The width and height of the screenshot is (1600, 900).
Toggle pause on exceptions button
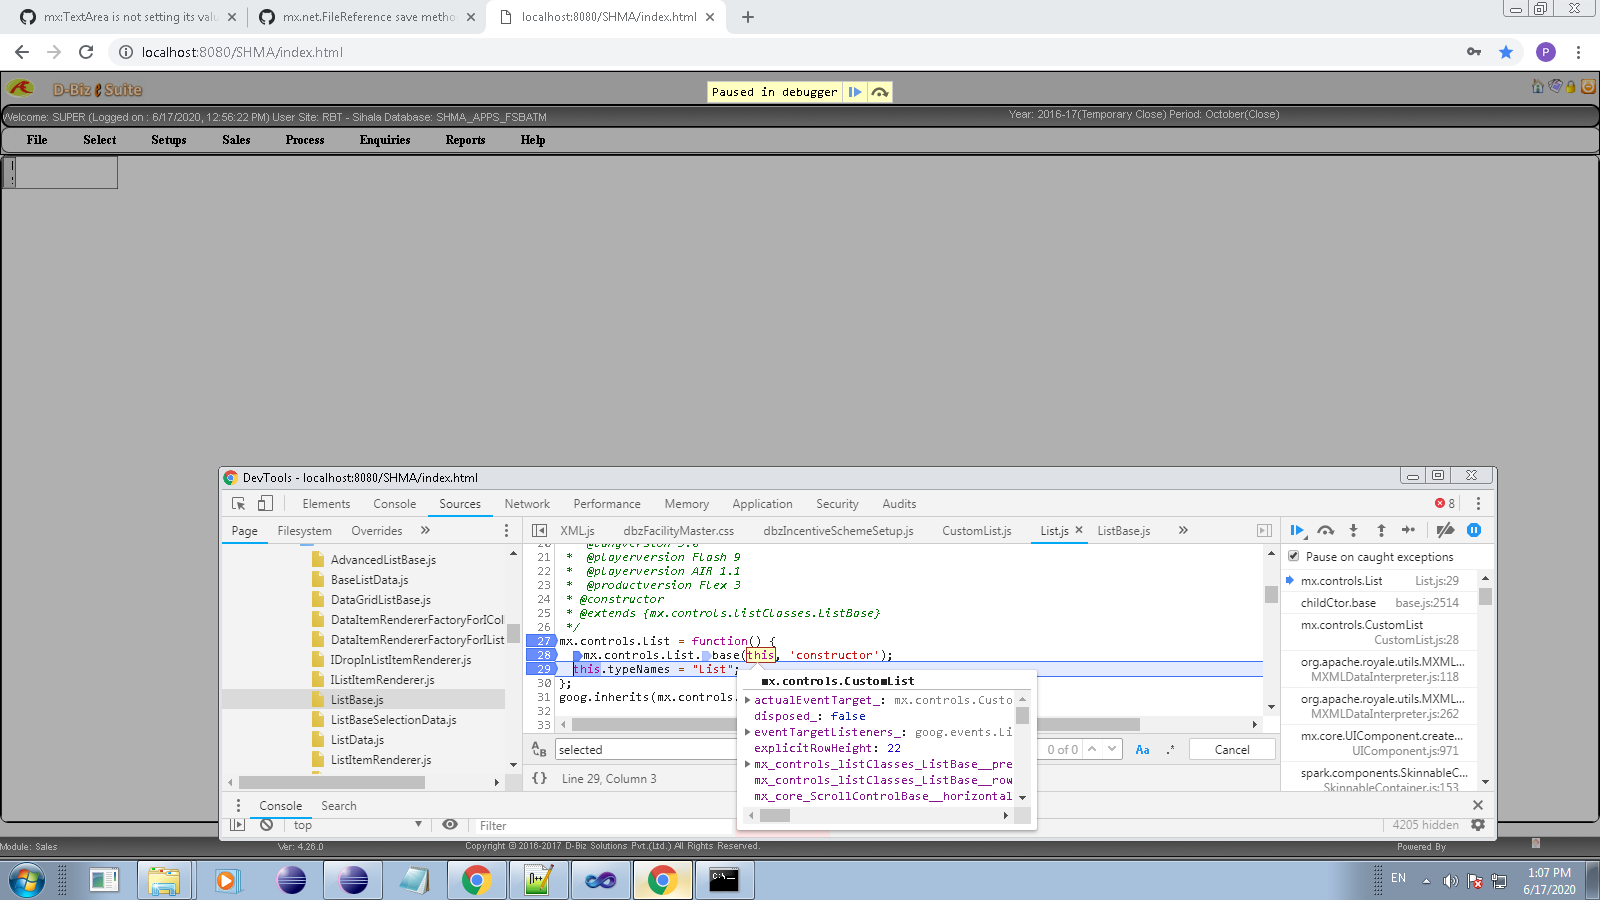coord(1474,531)
